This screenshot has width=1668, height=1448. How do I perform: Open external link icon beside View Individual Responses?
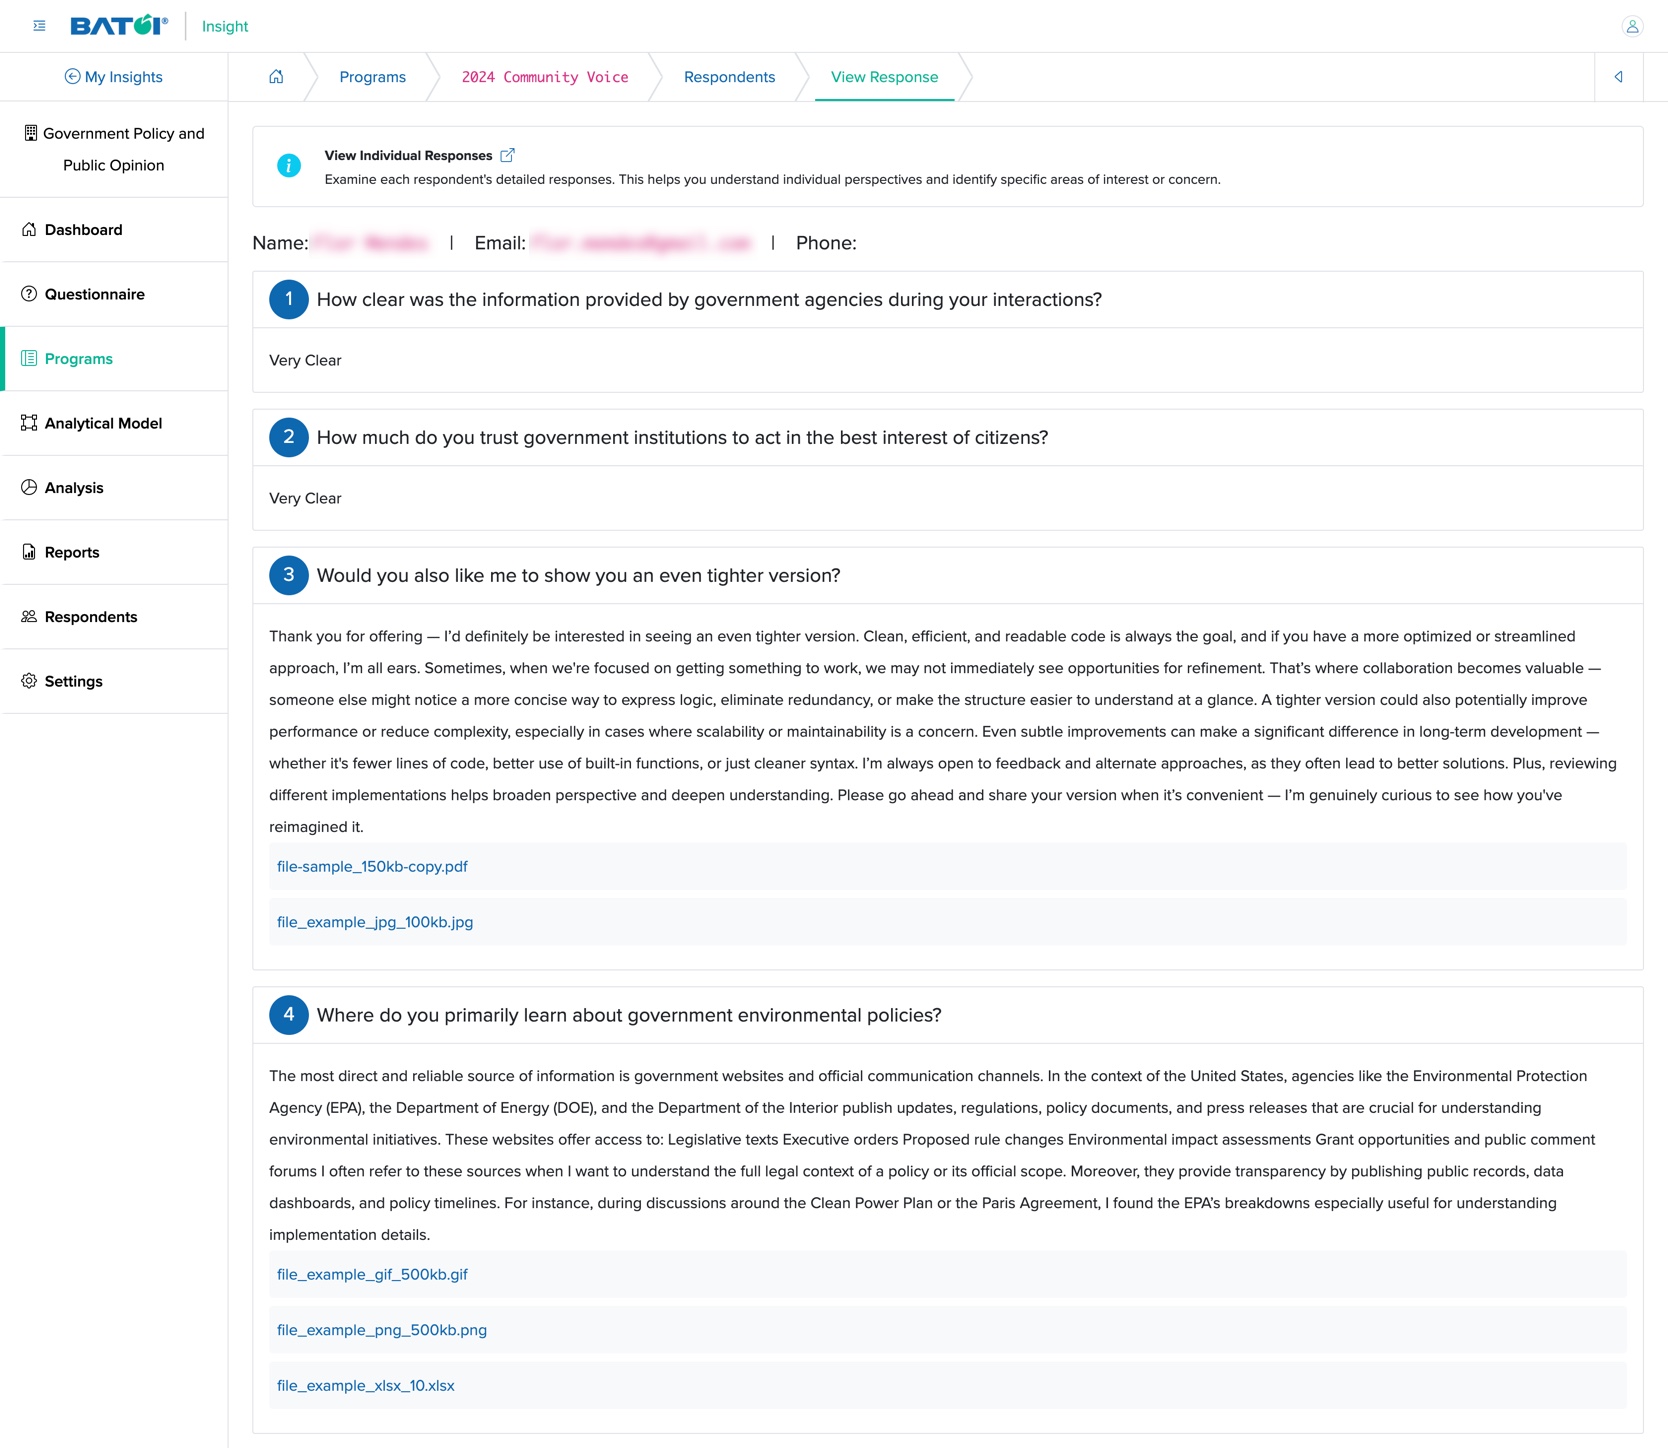click(507, 155)
